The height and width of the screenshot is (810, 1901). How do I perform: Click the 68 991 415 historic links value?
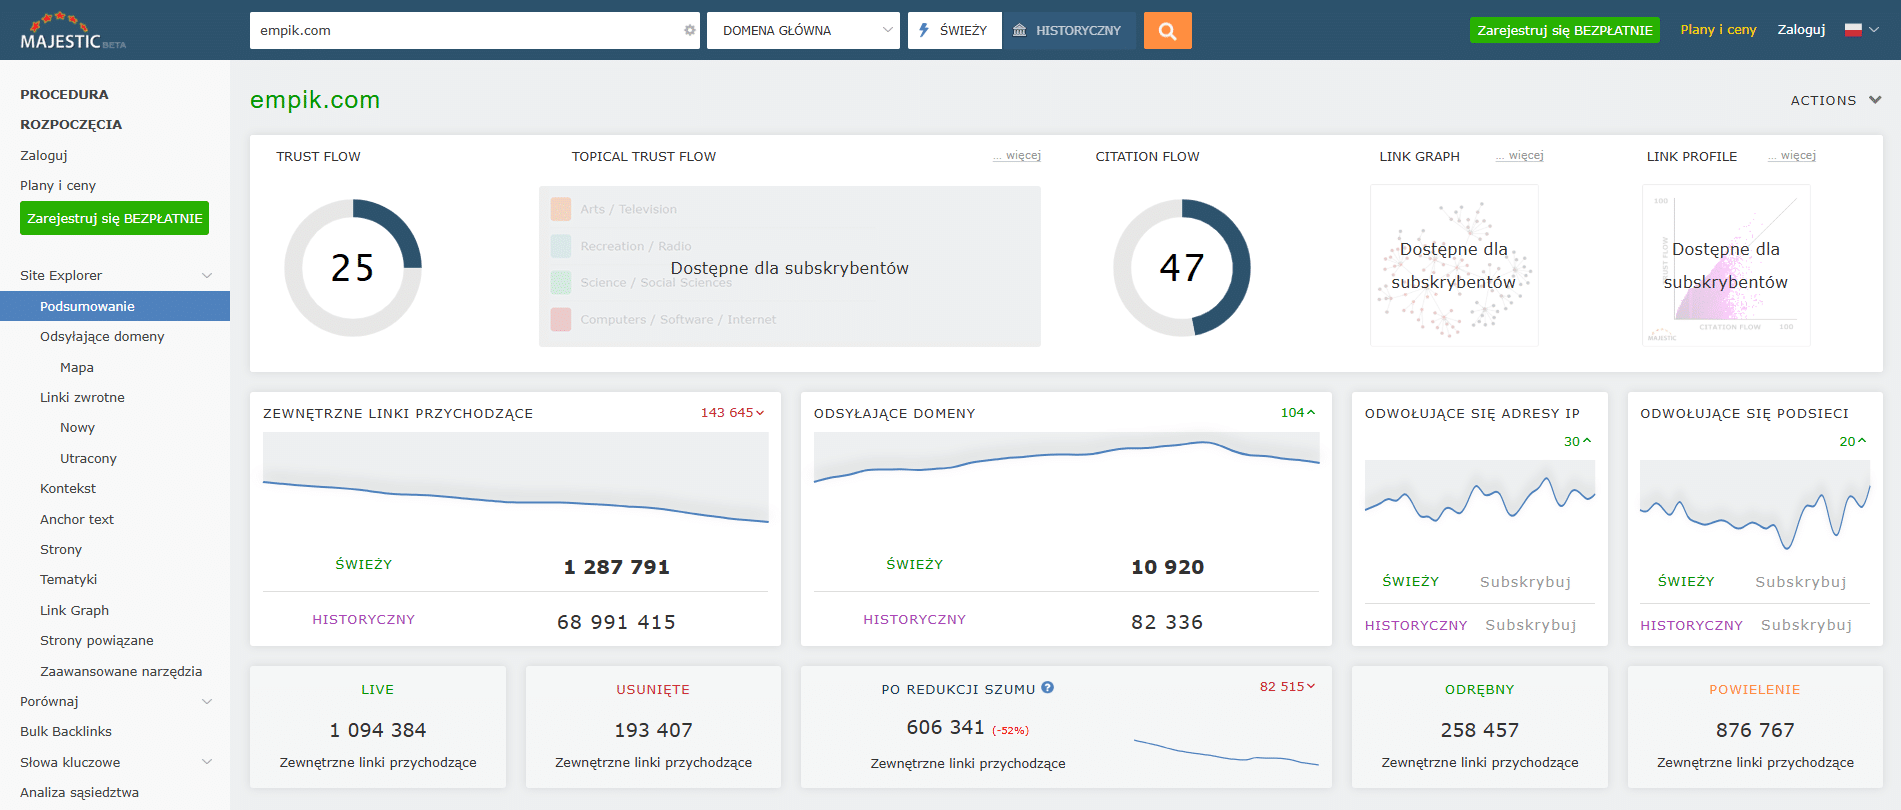[616, 622]
